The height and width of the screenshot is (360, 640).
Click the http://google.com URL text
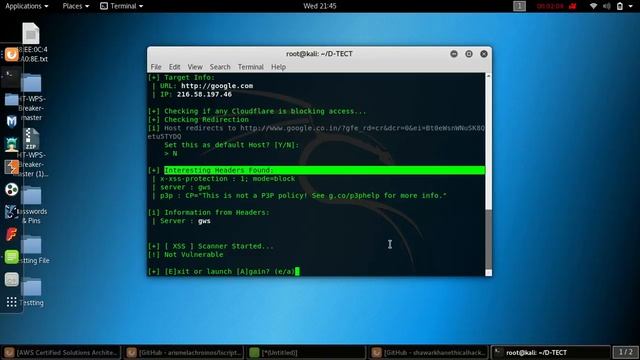pyautogui.click(x=217, y=86)
